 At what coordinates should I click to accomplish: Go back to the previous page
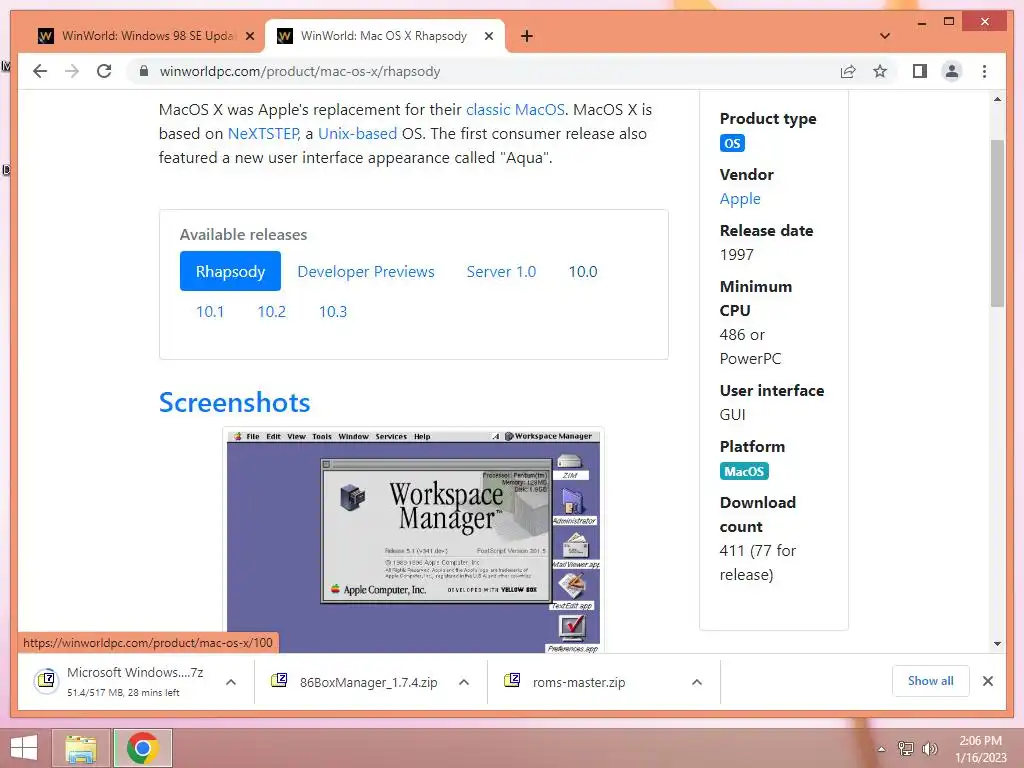pyautogui.click(x=40, y=71)
